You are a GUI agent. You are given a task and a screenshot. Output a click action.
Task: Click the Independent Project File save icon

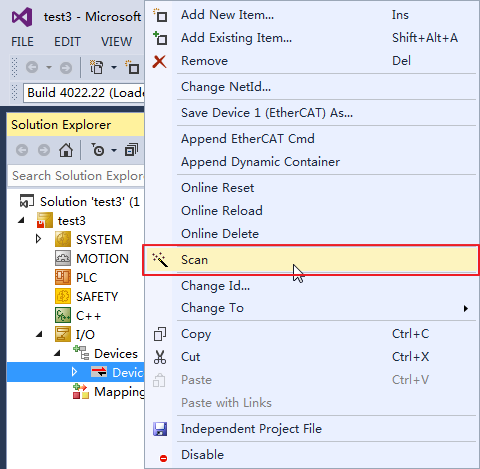click(x=160, y=429)
